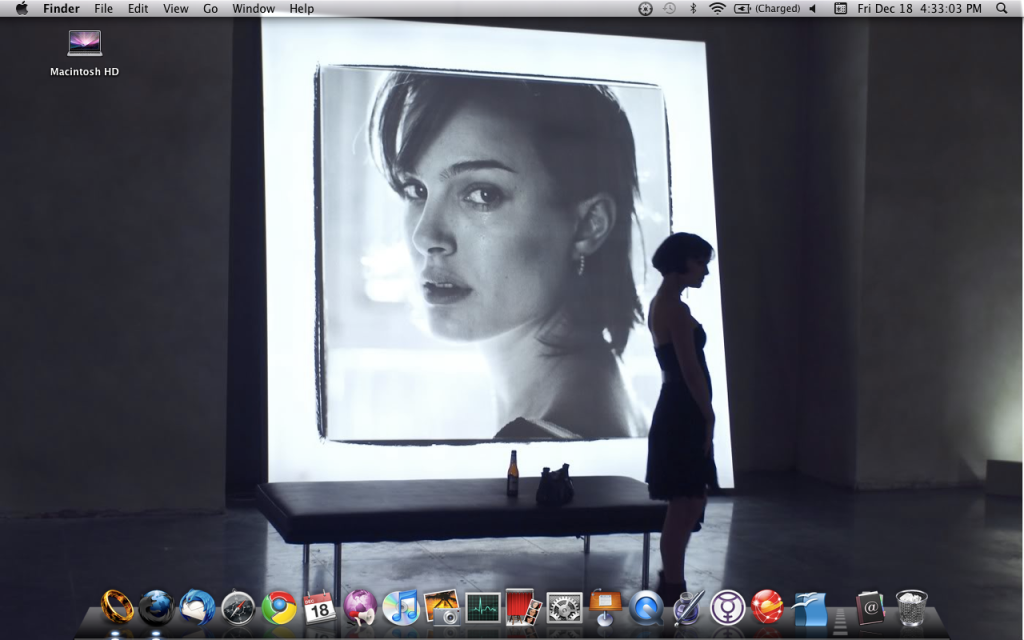The height and width of the screenshot is (640, 1024).
Task: Click the date and time clock
Action: [920, 8]
